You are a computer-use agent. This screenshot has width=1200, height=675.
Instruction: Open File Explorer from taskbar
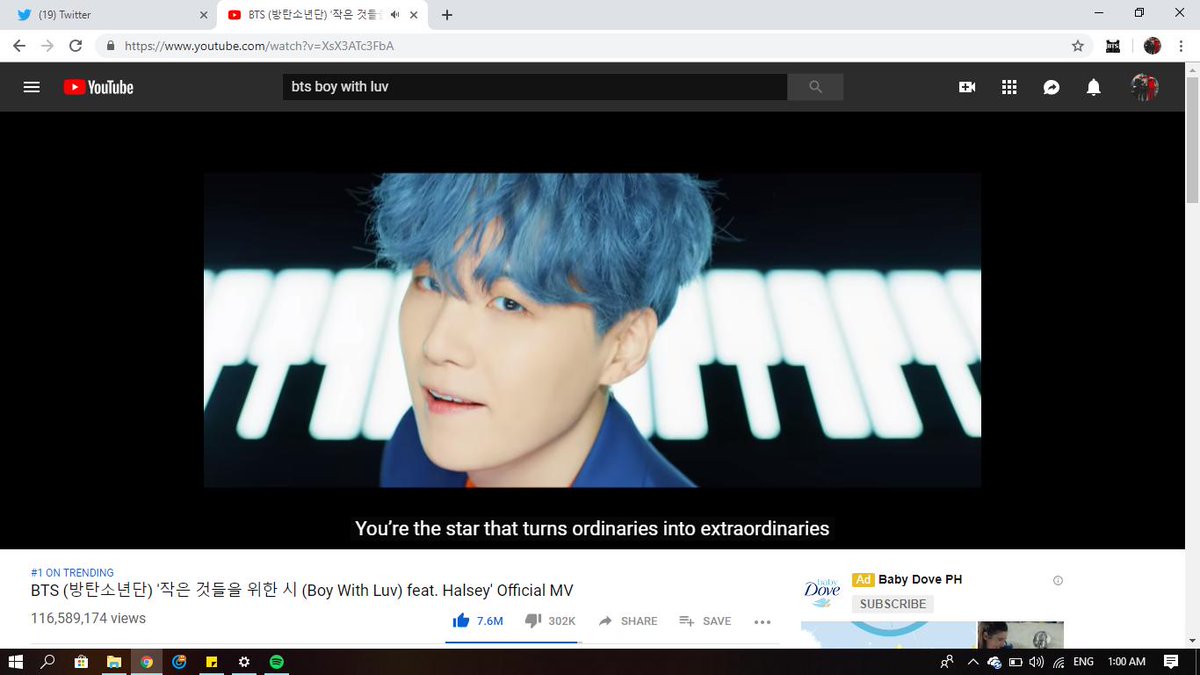pos(114,661)
